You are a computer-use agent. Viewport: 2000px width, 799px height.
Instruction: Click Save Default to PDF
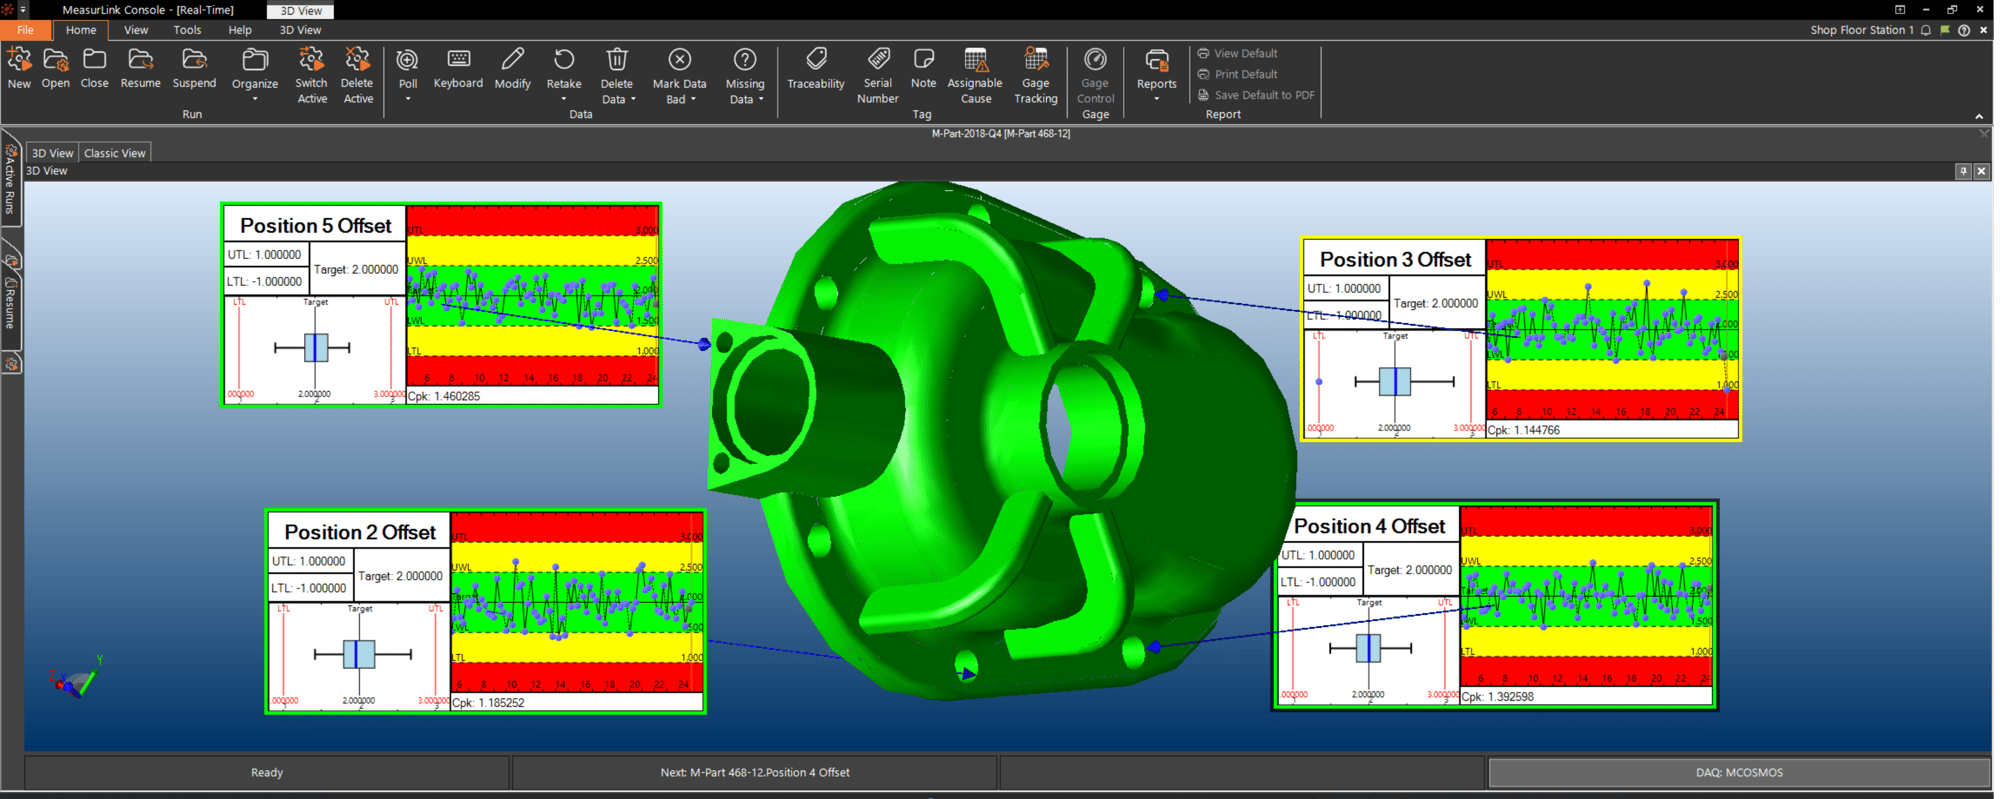point(1256,95)
